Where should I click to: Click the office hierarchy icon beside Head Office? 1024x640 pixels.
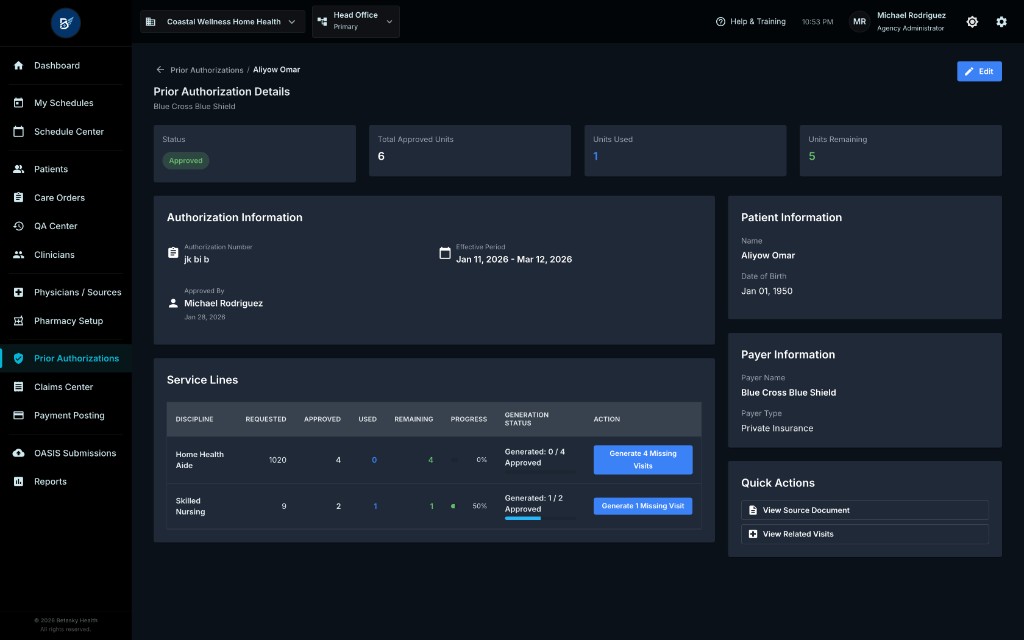[322, 22]
